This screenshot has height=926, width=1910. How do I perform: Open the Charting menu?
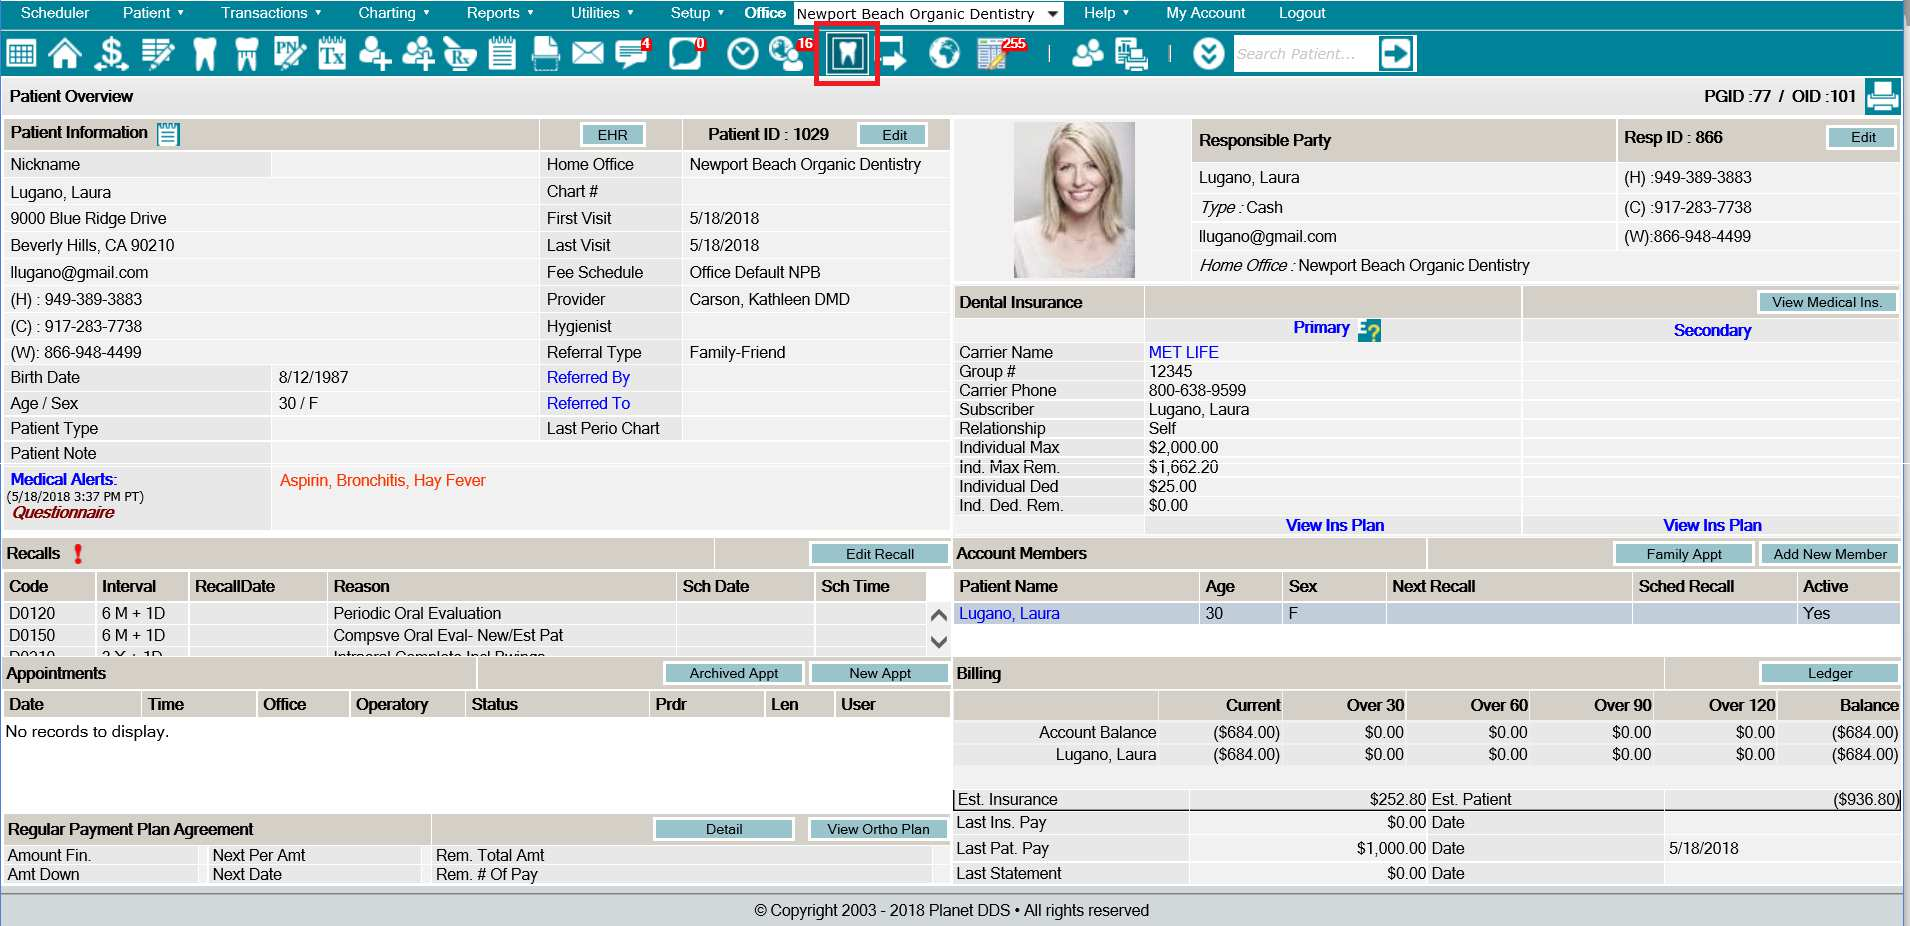pos(394,13)
